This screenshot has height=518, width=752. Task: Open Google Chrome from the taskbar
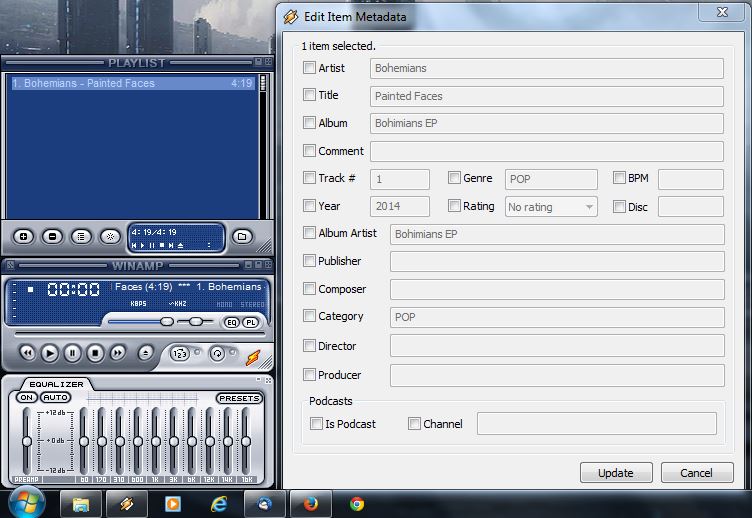pyautogui.click(x=356, y=504)
